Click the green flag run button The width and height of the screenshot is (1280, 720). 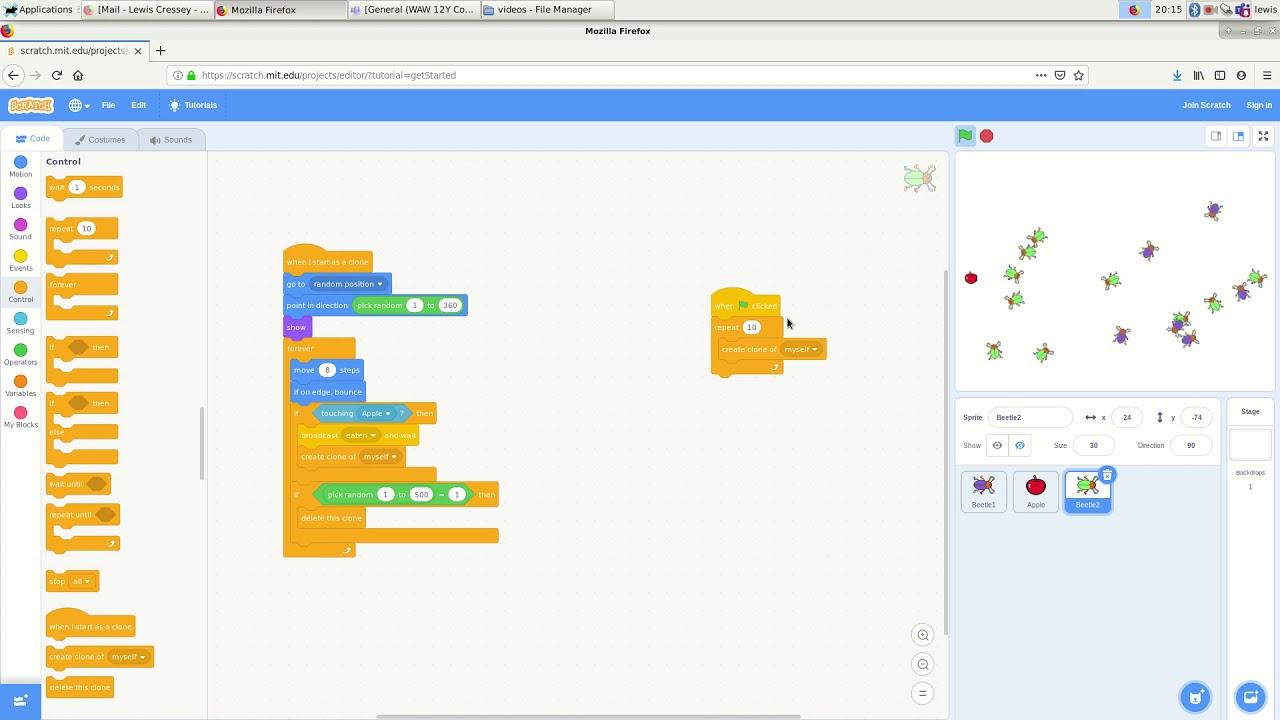tap(965, 136)
